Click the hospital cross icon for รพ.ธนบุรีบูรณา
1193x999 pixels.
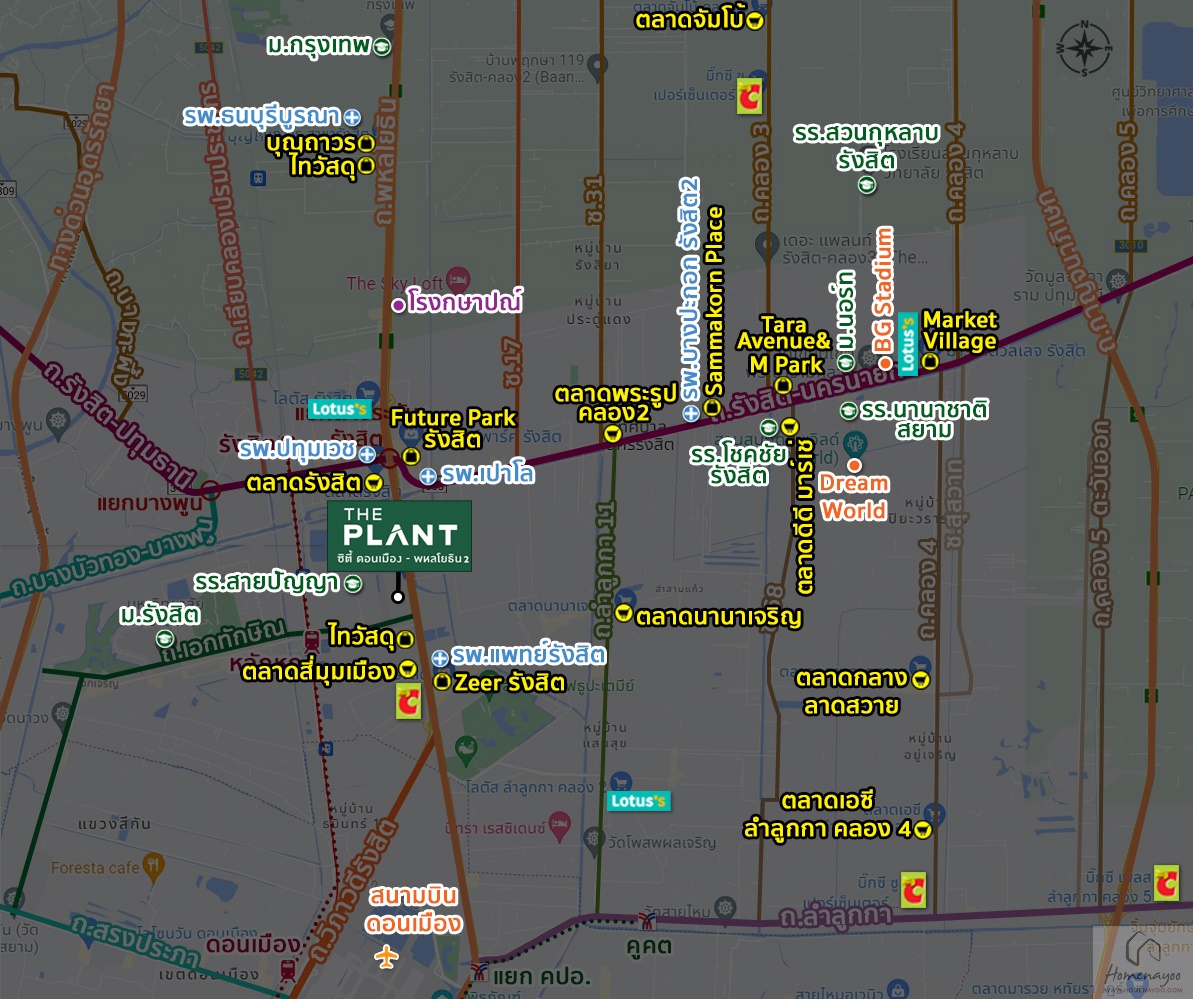(x=352, y=117)
